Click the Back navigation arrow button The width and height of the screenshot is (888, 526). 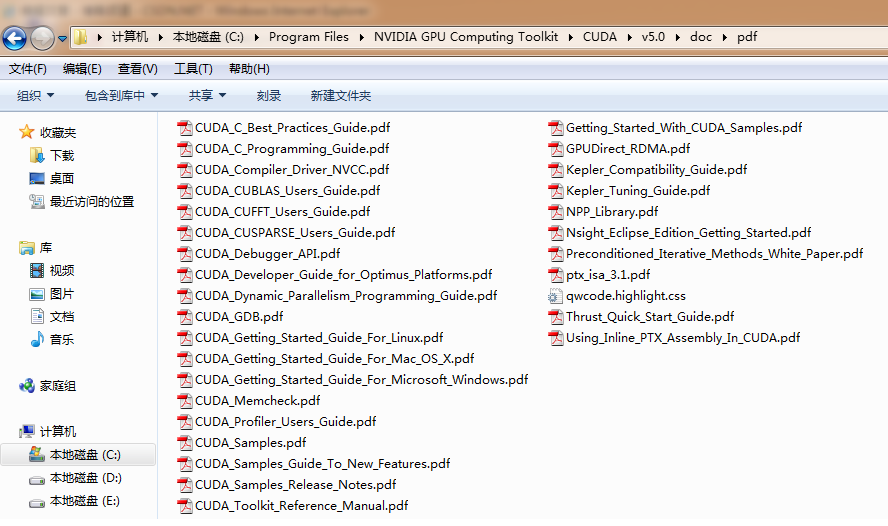[x=14, y=39]
